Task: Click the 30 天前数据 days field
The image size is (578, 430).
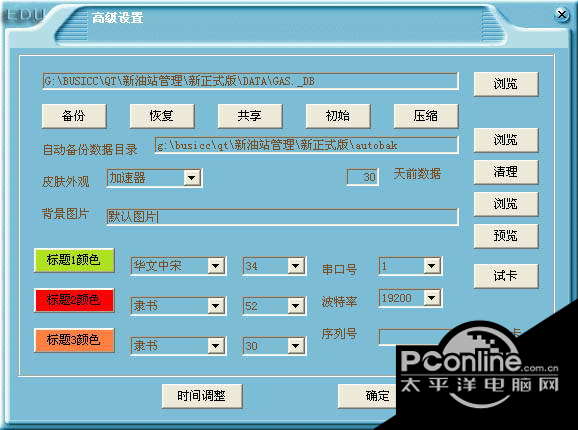Action: pos(363,177)
